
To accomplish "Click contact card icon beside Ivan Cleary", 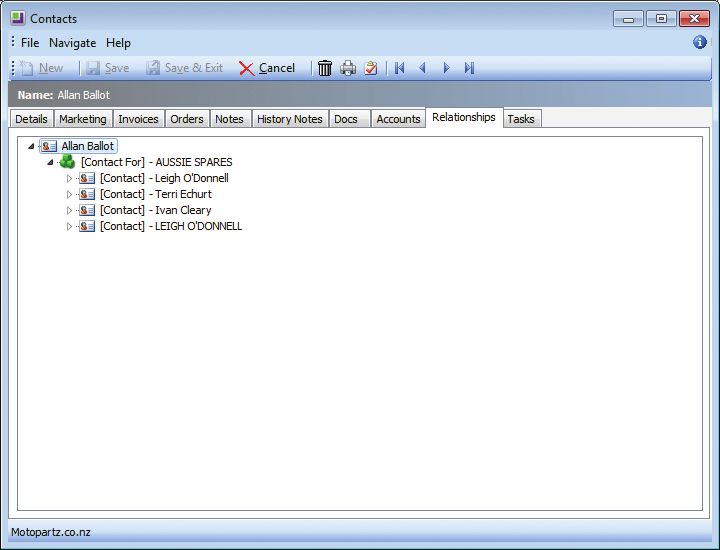I will pos(87,210).
